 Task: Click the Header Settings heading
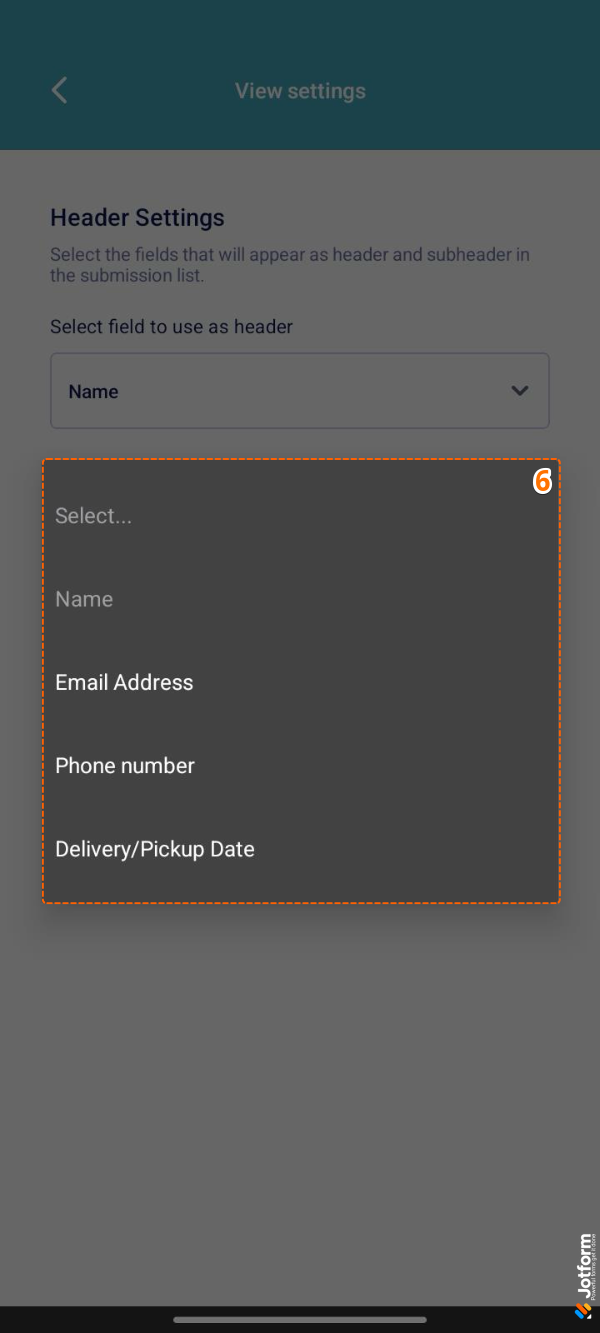137,217
